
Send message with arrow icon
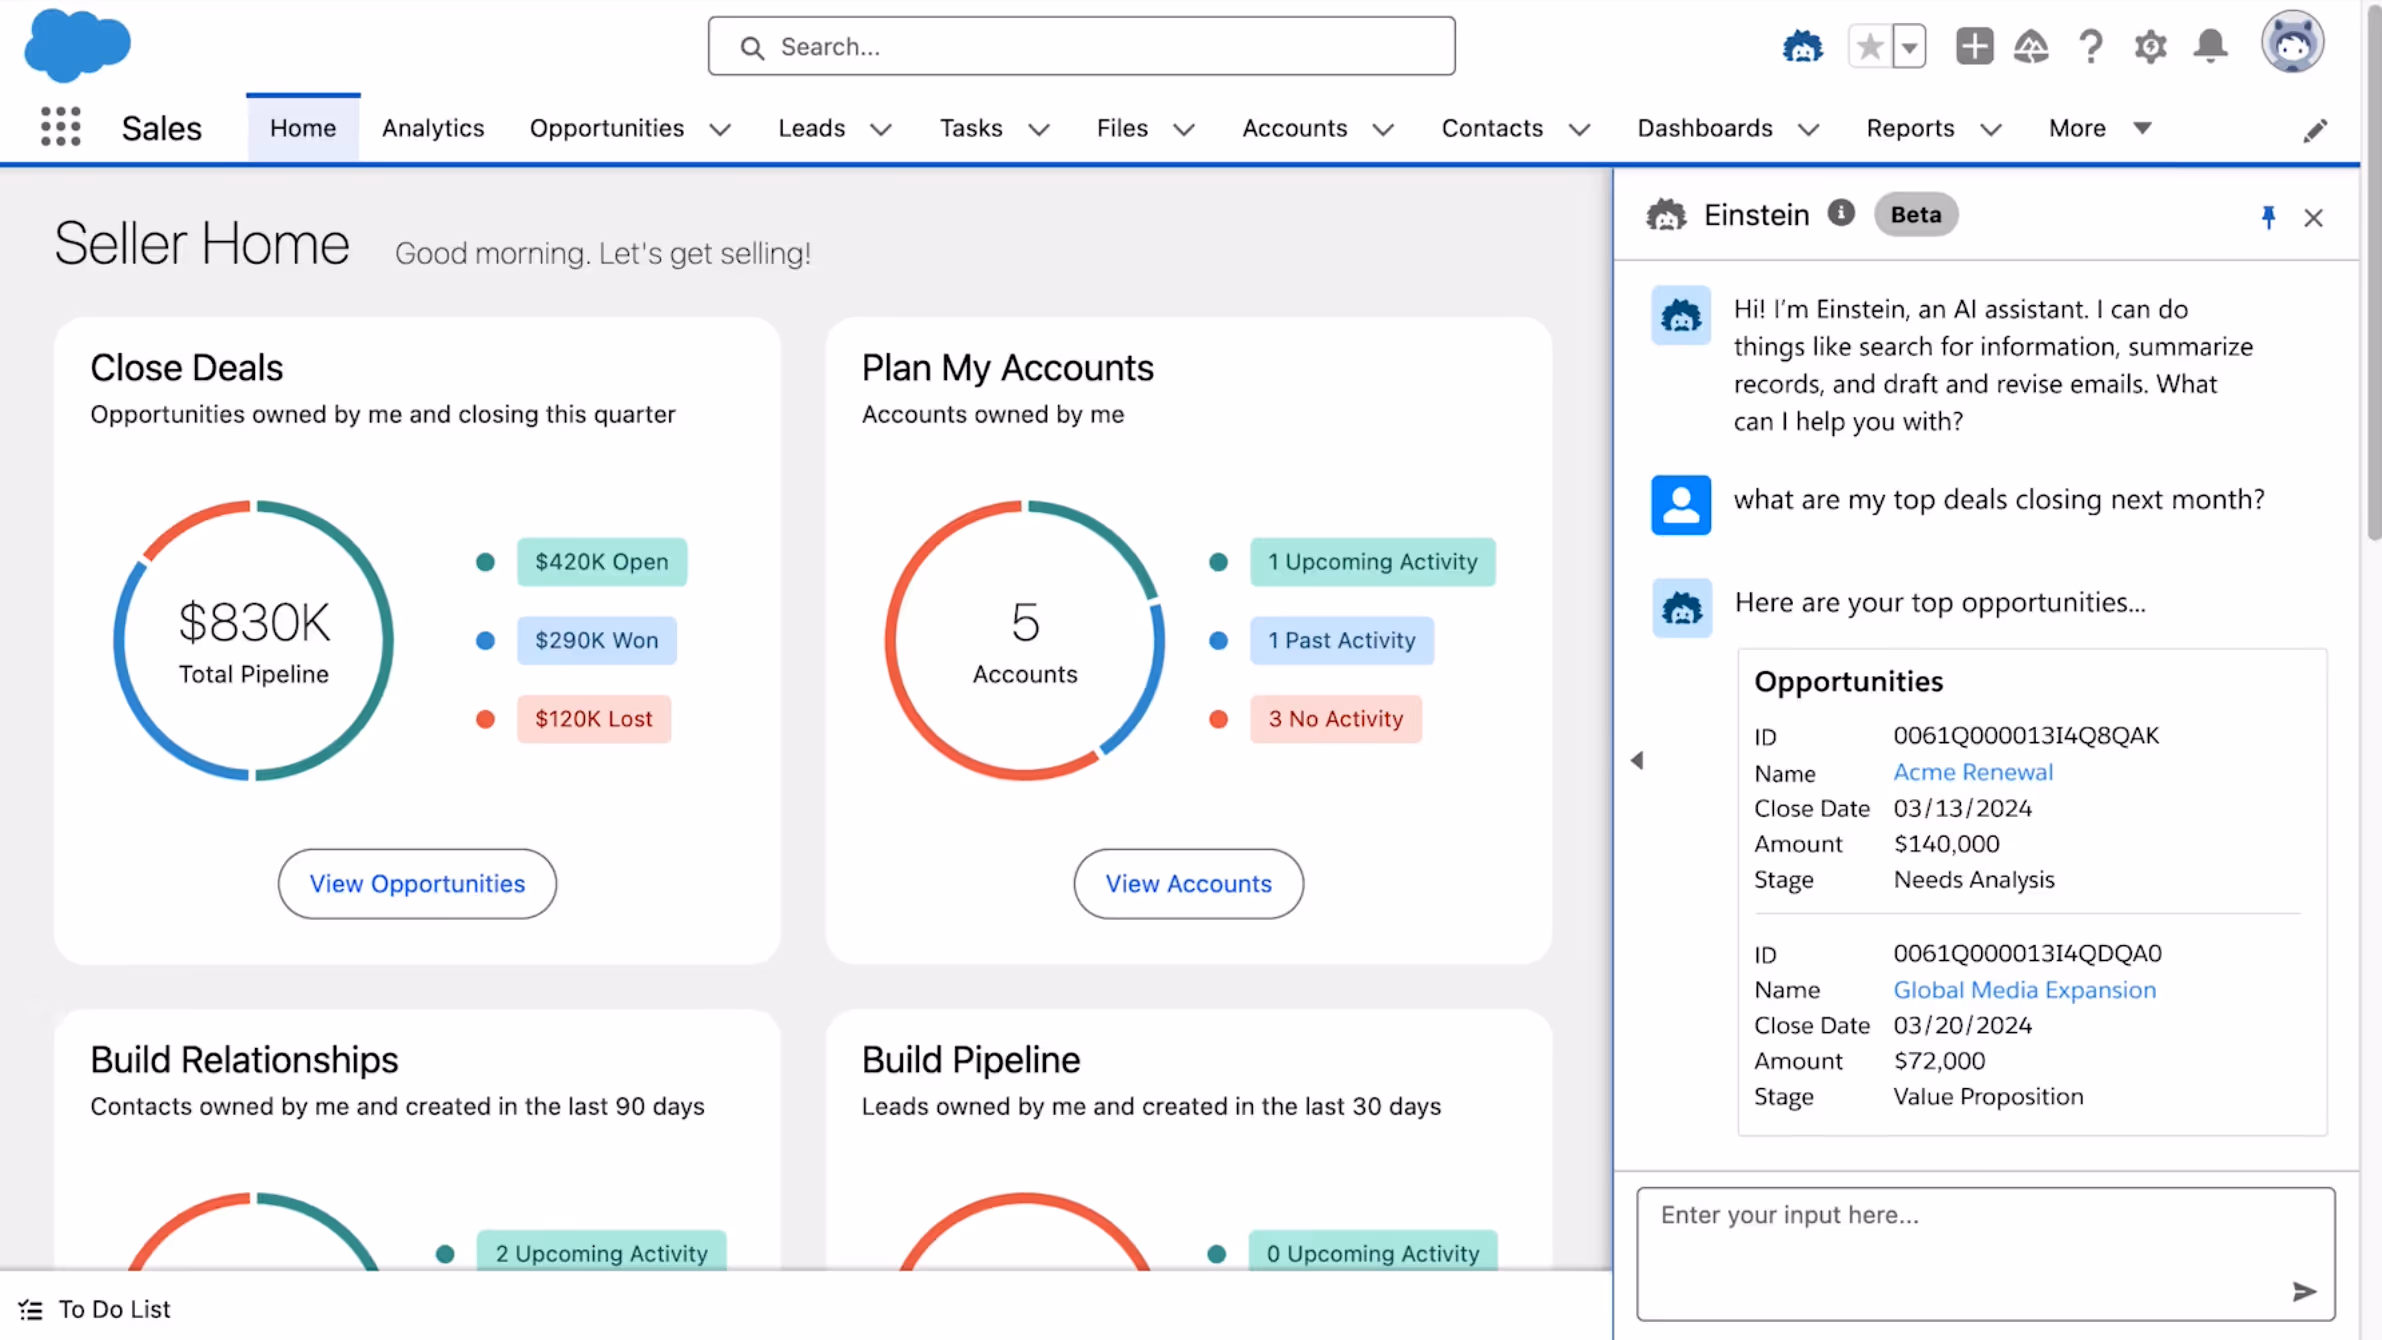pos(2304,1291)
